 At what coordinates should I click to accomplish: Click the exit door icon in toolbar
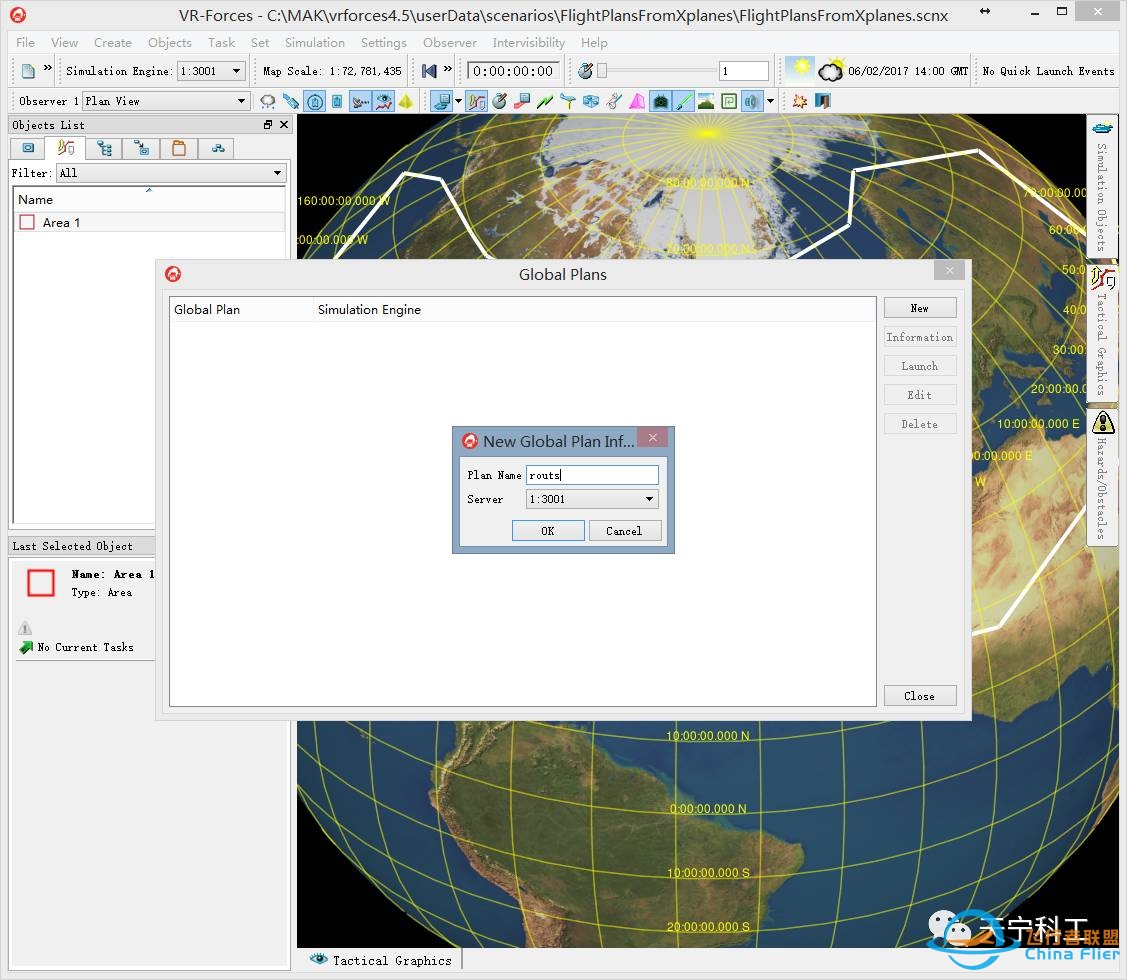point(822,101)
